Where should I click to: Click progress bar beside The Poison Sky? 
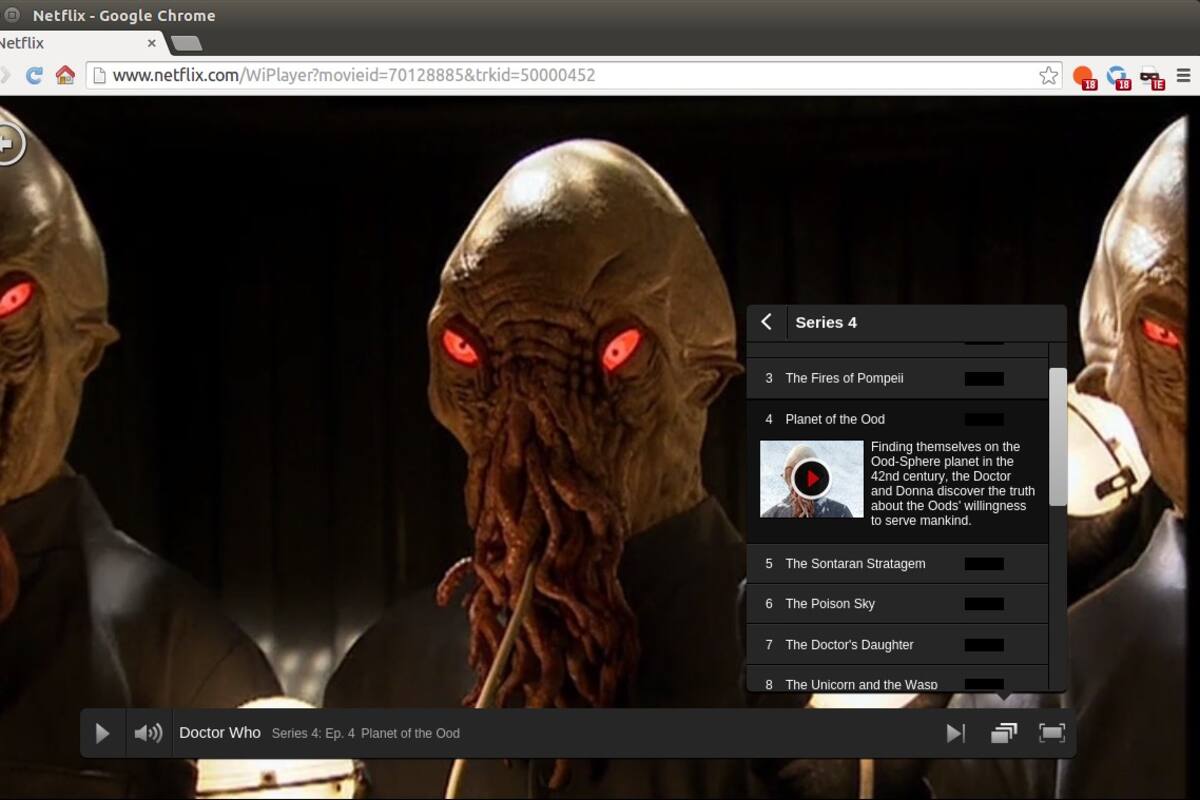tap(984, 604)
